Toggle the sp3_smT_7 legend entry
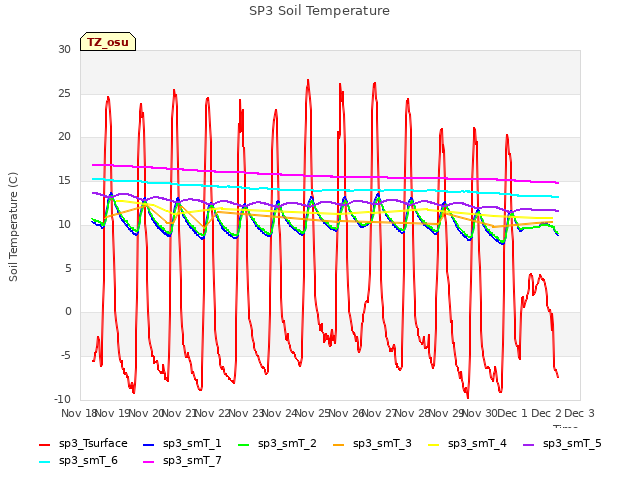Viewport: 640px width, 480px height. coord(182,461)
